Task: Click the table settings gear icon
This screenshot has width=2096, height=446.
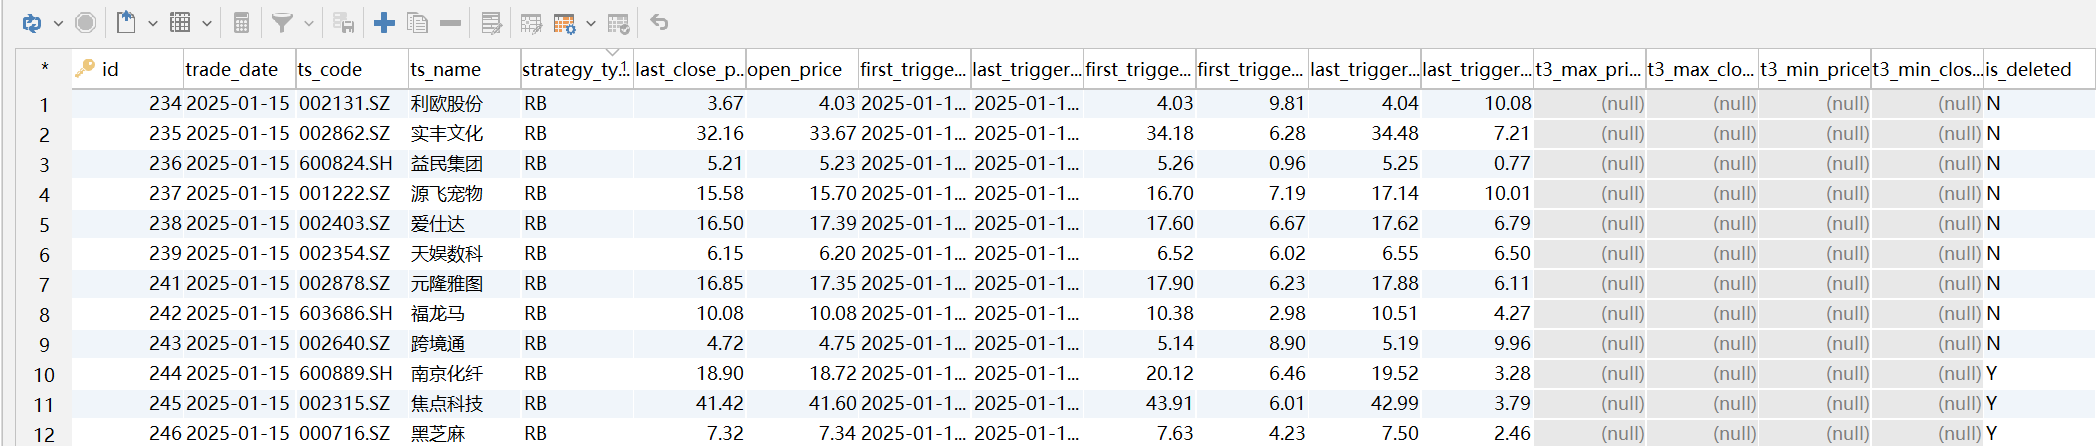Action: 565,22
